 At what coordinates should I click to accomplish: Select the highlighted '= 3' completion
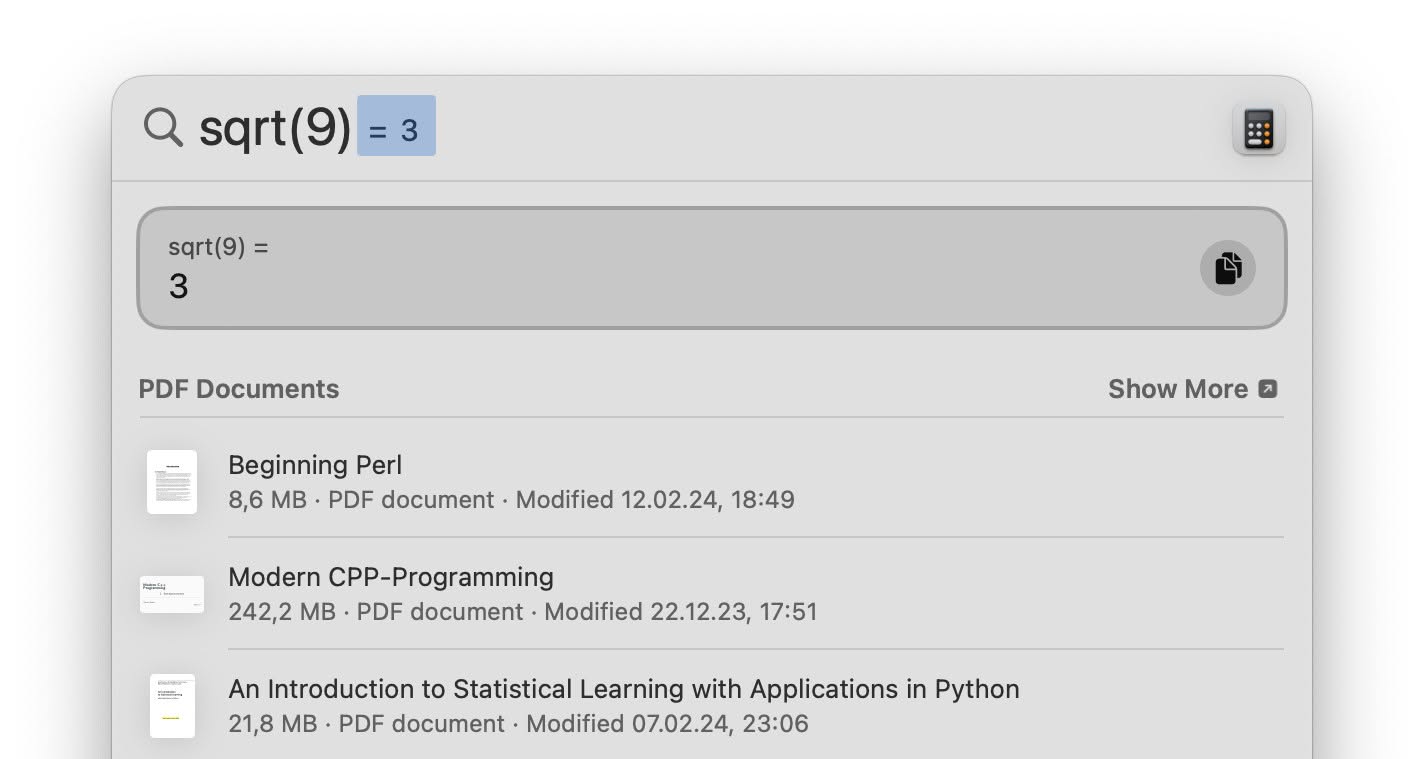(x=396, y=126)
